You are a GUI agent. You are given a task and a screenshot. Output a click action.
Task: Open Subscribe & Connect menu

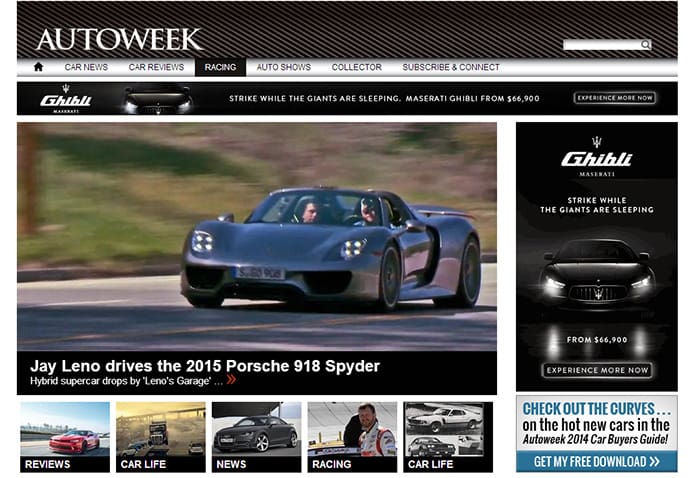451,67
